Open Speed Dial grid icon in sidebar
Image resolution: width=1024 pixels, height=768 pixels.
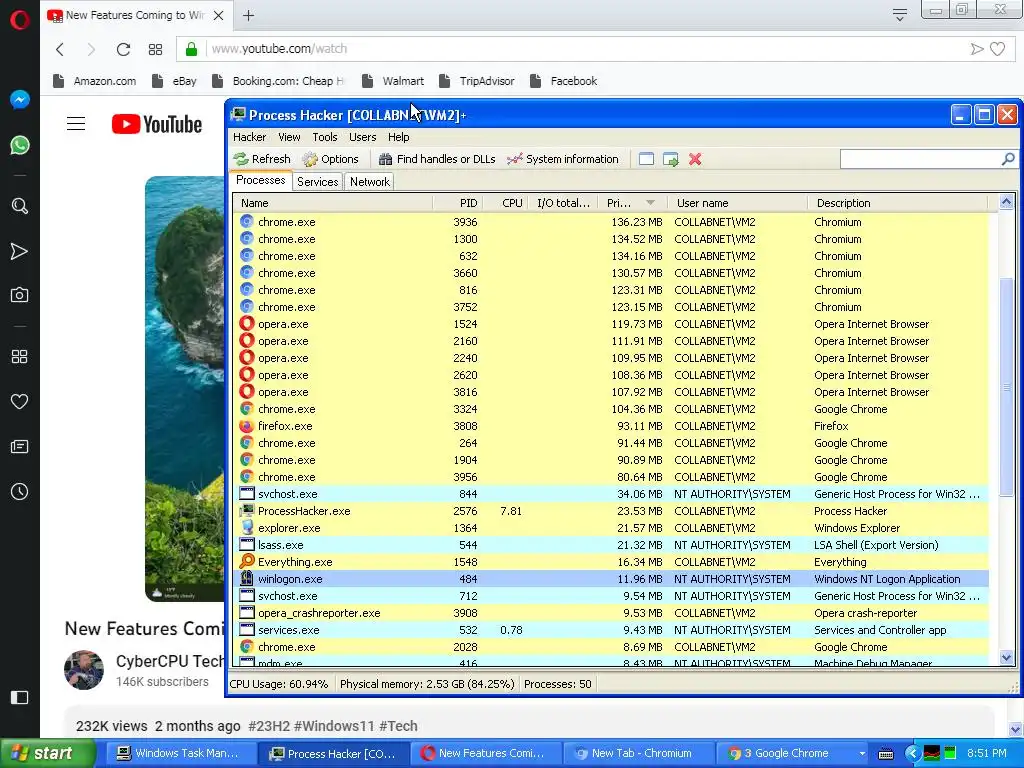pos(20,357)
